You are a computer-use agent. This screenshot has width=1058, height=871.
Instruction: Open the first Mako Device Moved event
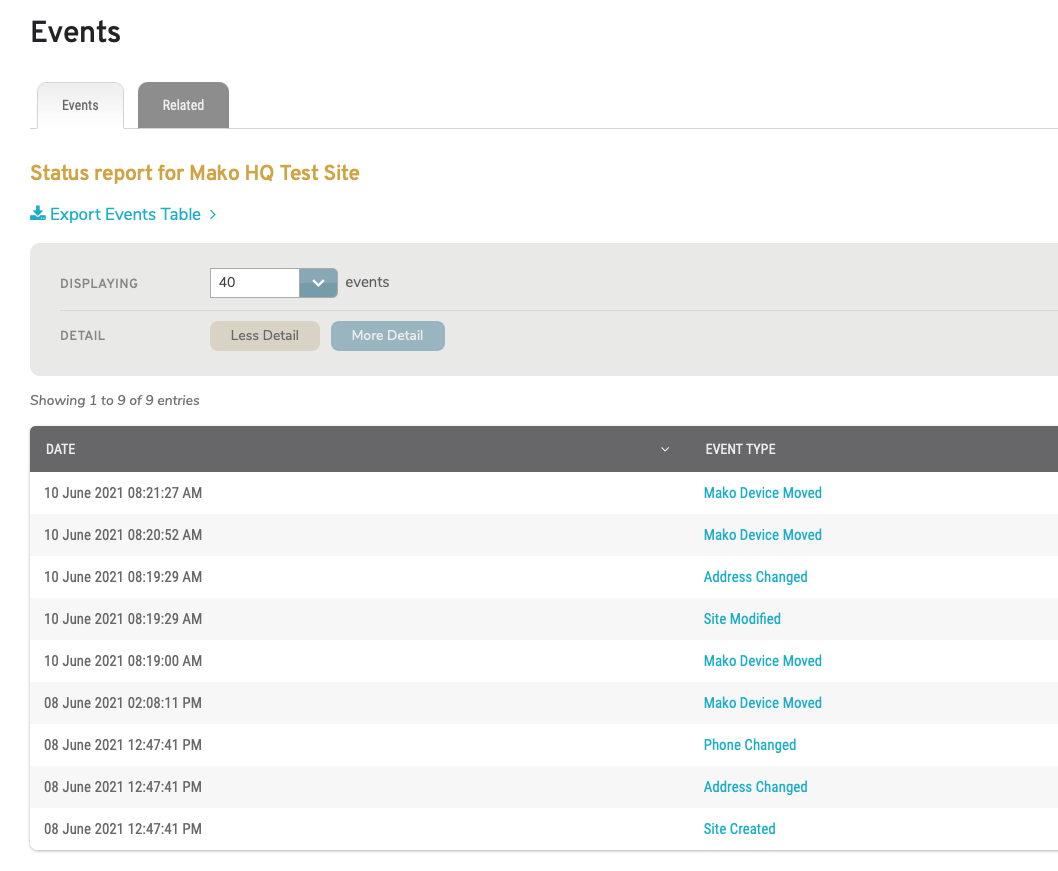(x=762, y=492)
